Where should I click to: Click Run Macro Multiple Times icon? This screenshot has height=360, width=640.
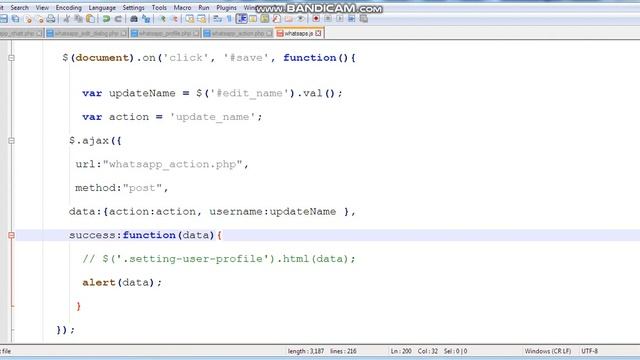351,19
